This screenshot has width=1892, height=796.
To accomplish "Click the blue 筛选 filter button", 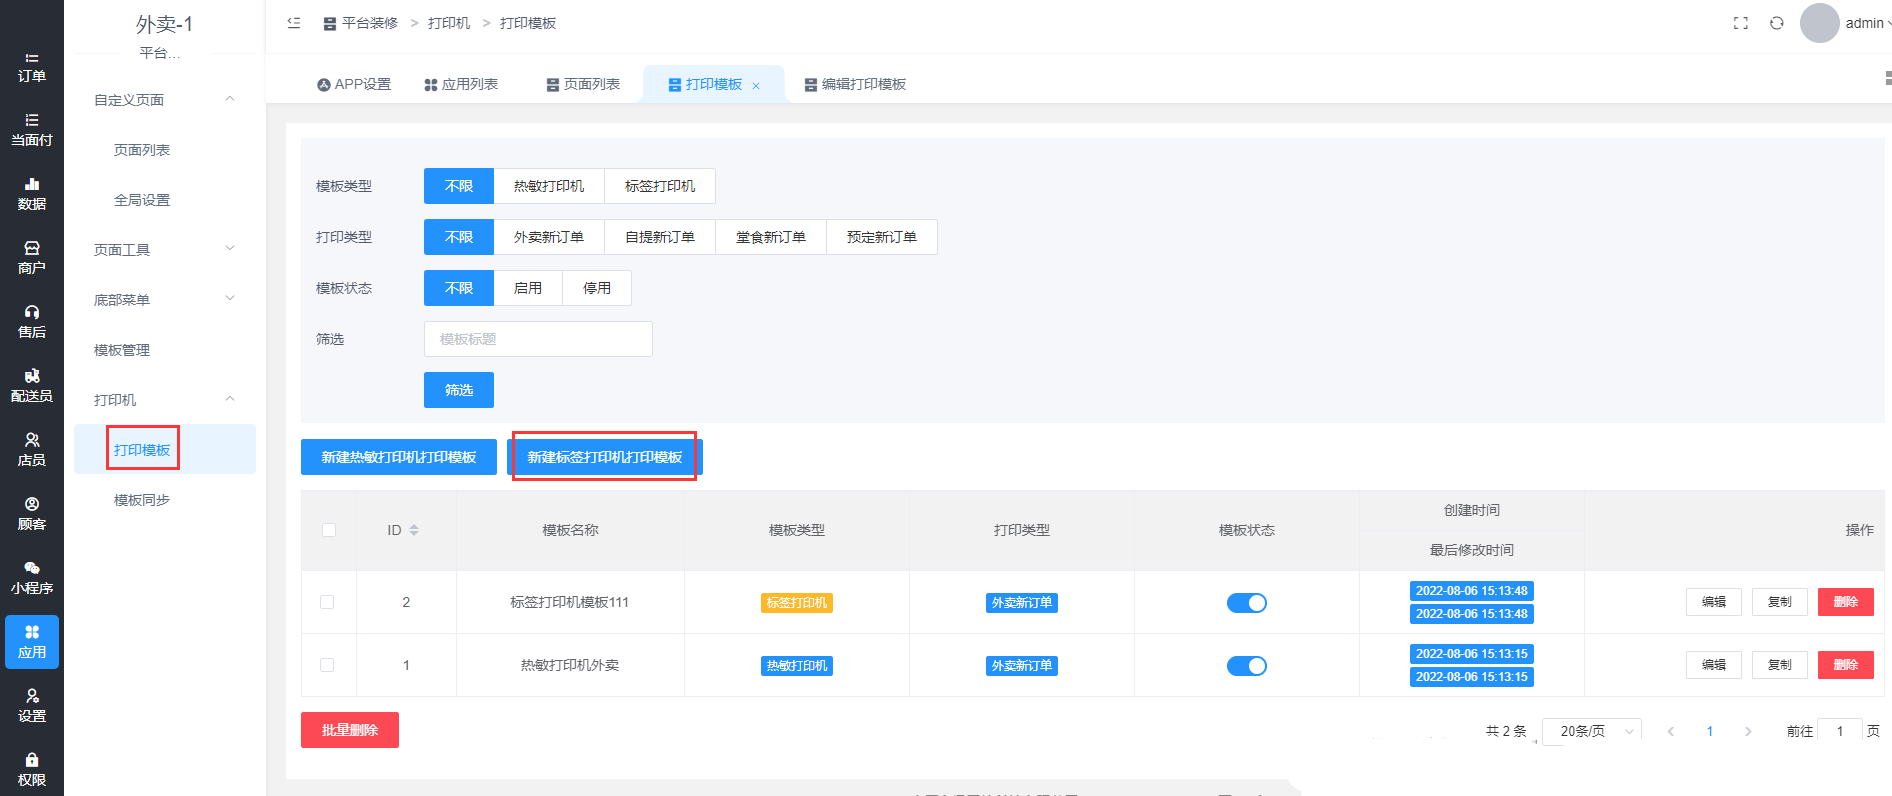I will [459, 390].
